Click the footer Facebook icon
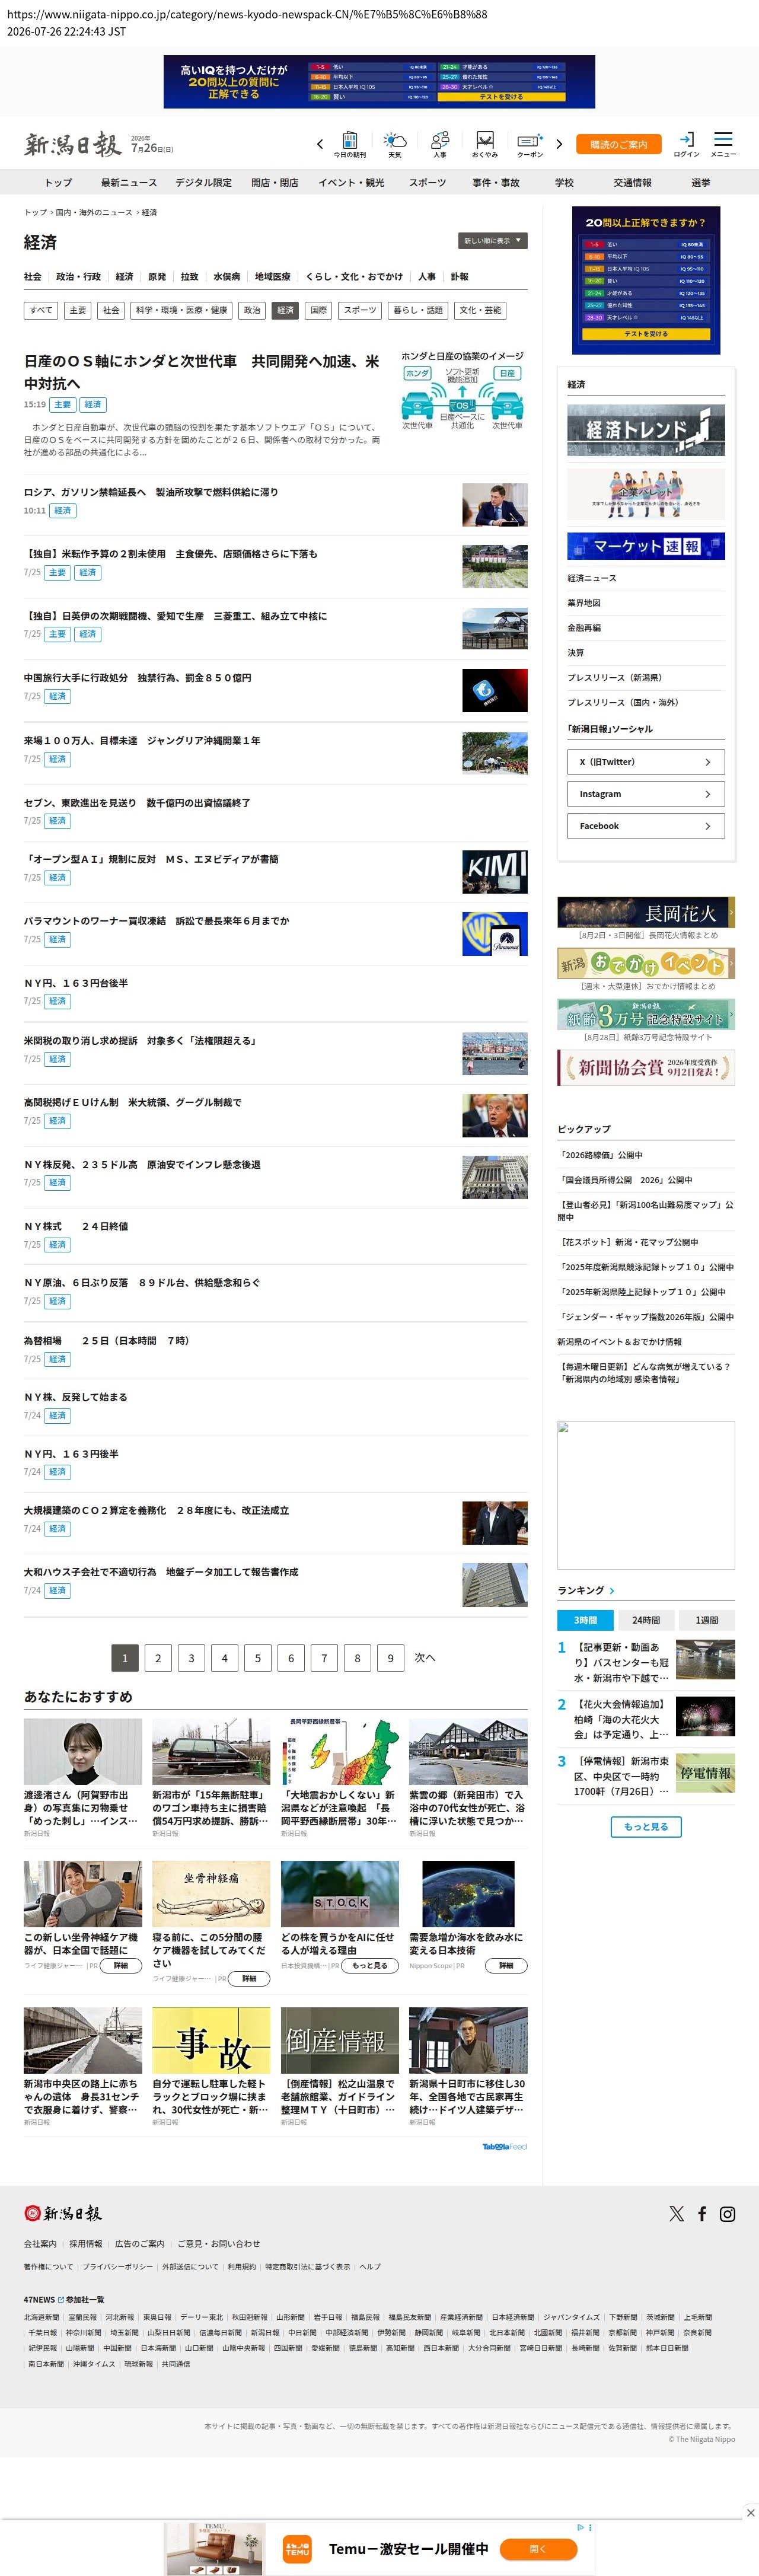 702,2214
